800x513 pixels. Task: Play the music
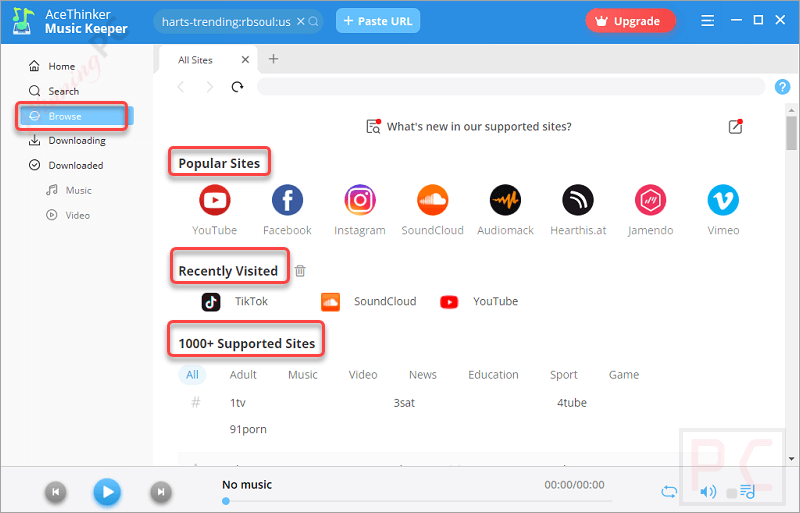coord(107,492)
